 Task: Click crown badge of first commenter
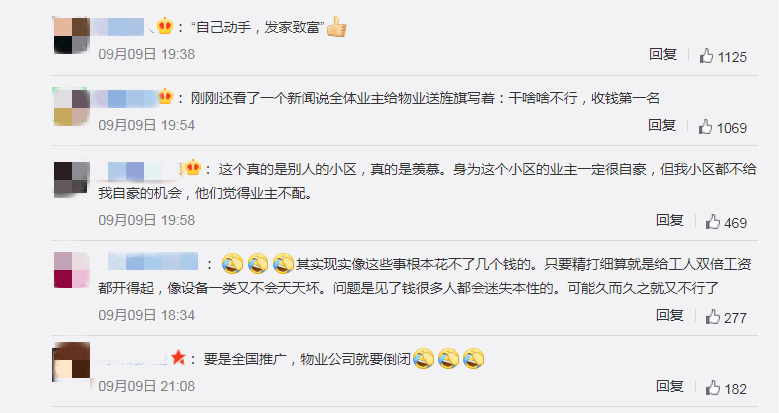coord(164,25)
